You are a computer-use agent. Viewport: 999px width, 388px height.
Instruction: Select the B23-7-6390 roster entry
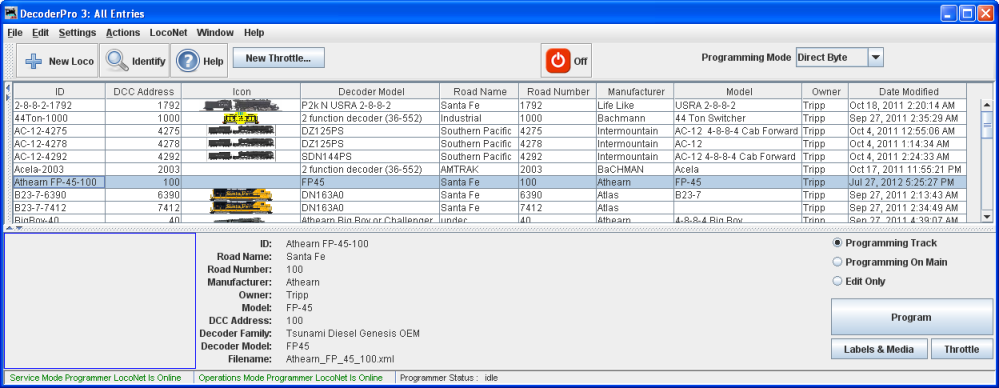(490, 194)
